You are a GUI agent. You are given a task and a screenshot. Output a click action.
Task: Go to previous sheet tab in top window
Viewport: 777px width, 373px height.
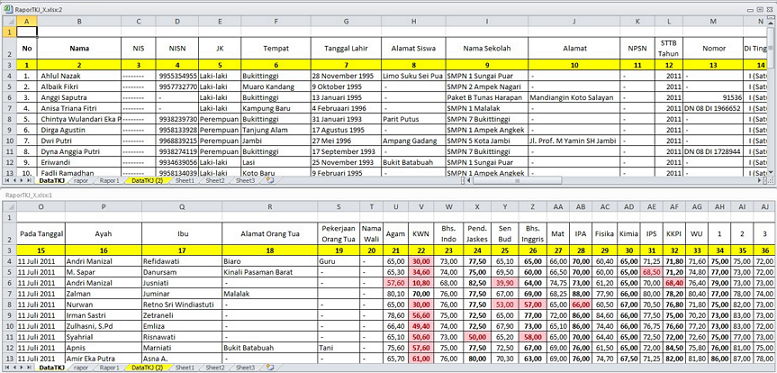[x=15, y=181]
